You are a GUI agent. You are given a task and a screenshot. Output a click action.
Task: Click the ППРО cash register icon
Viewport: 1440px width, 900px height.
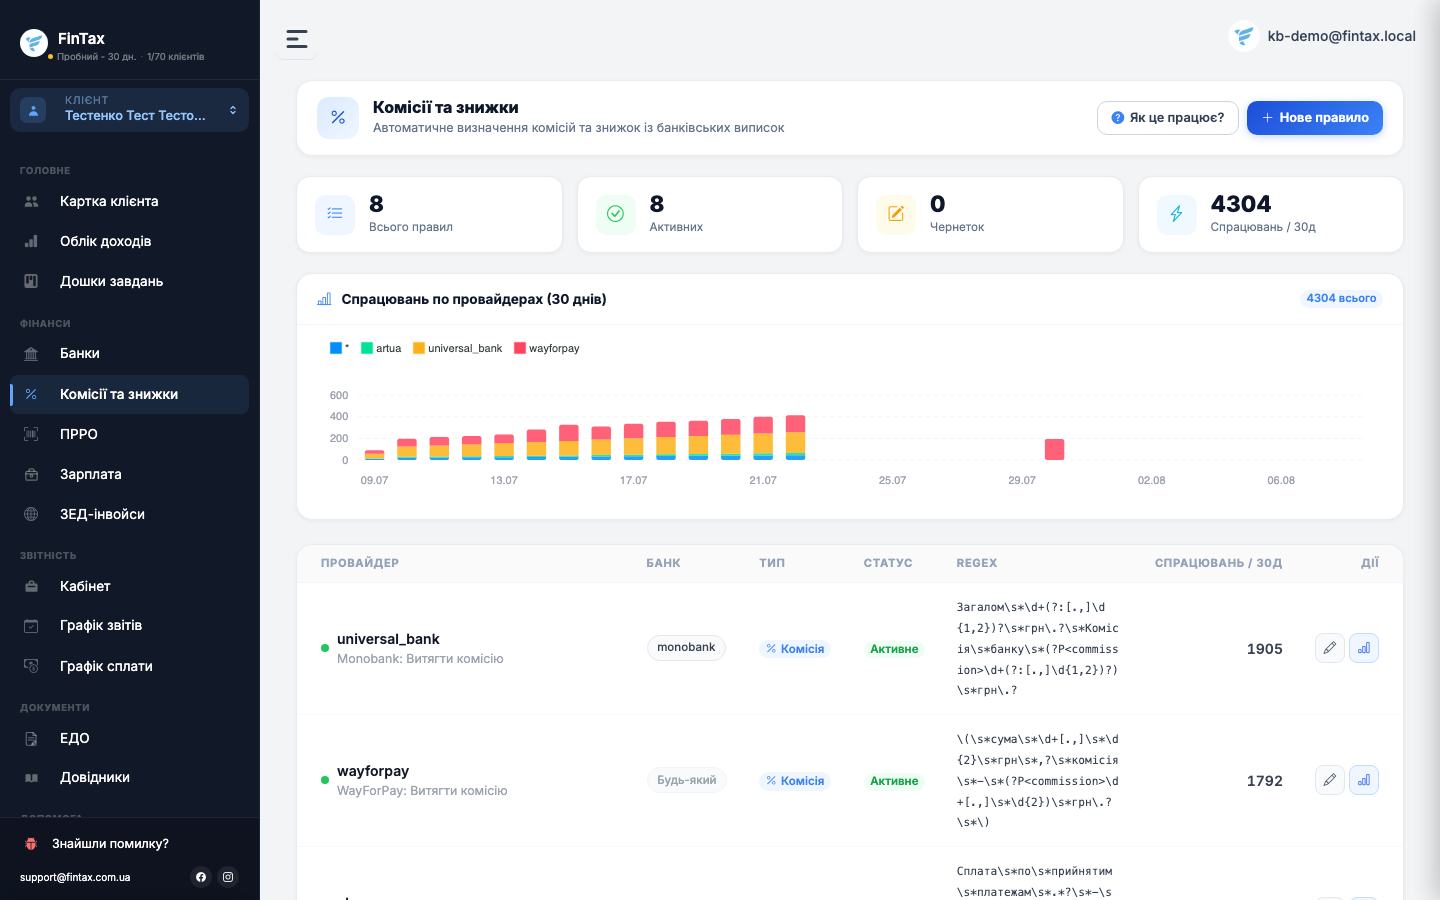pyautogui.click(x=31, y=434)
